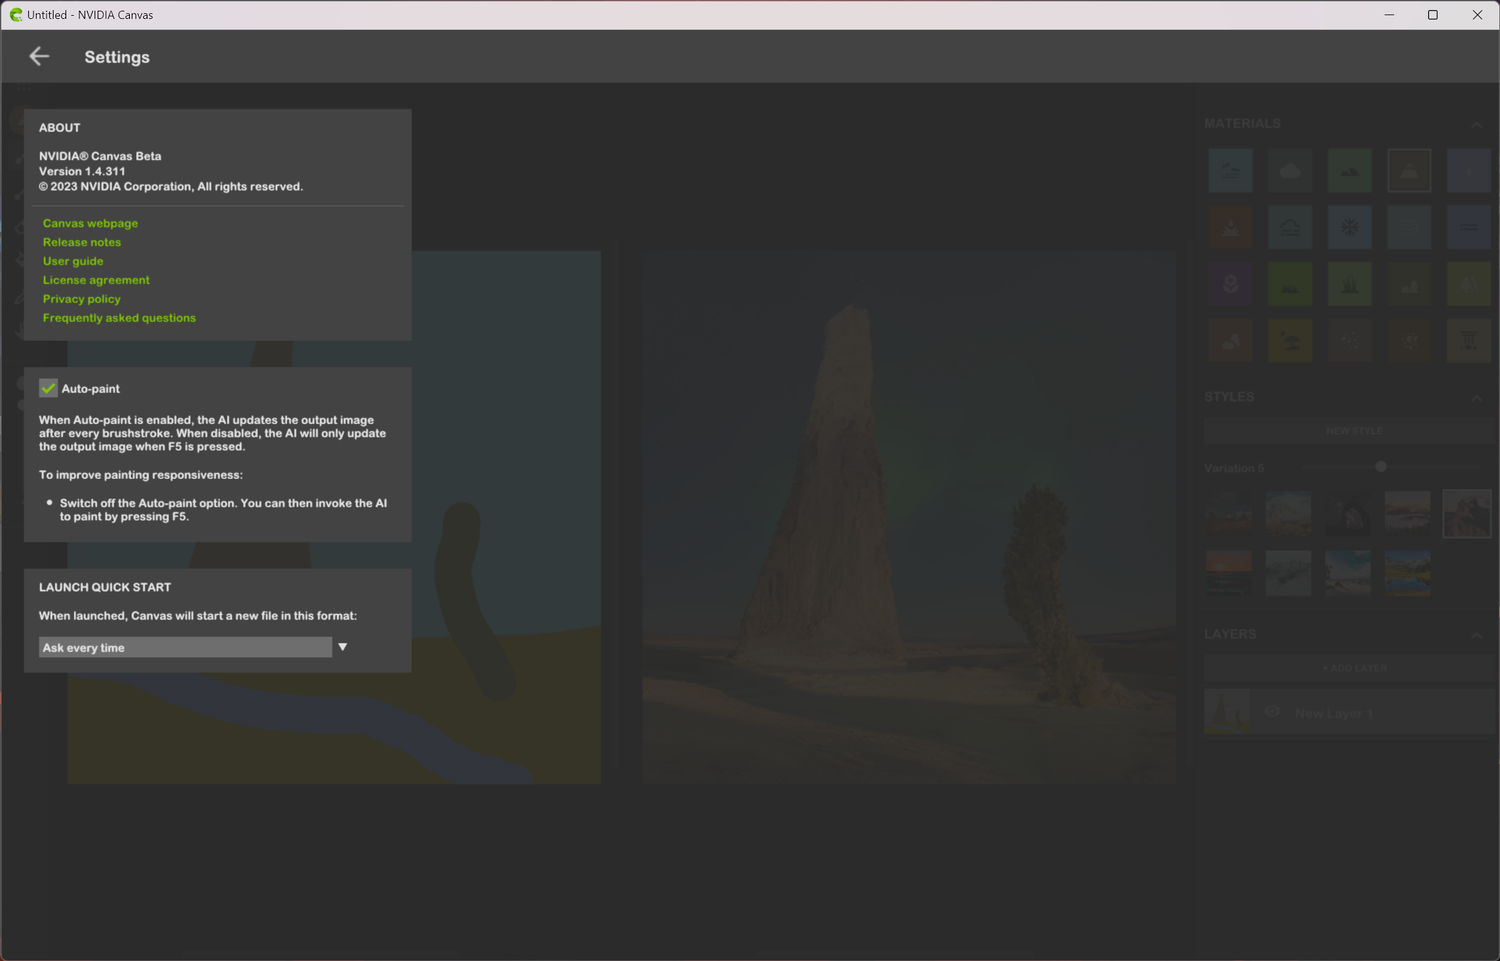Choose the fog cloud material
The width and height of the screenshot is (1500, 961).
click(1290, 228)
